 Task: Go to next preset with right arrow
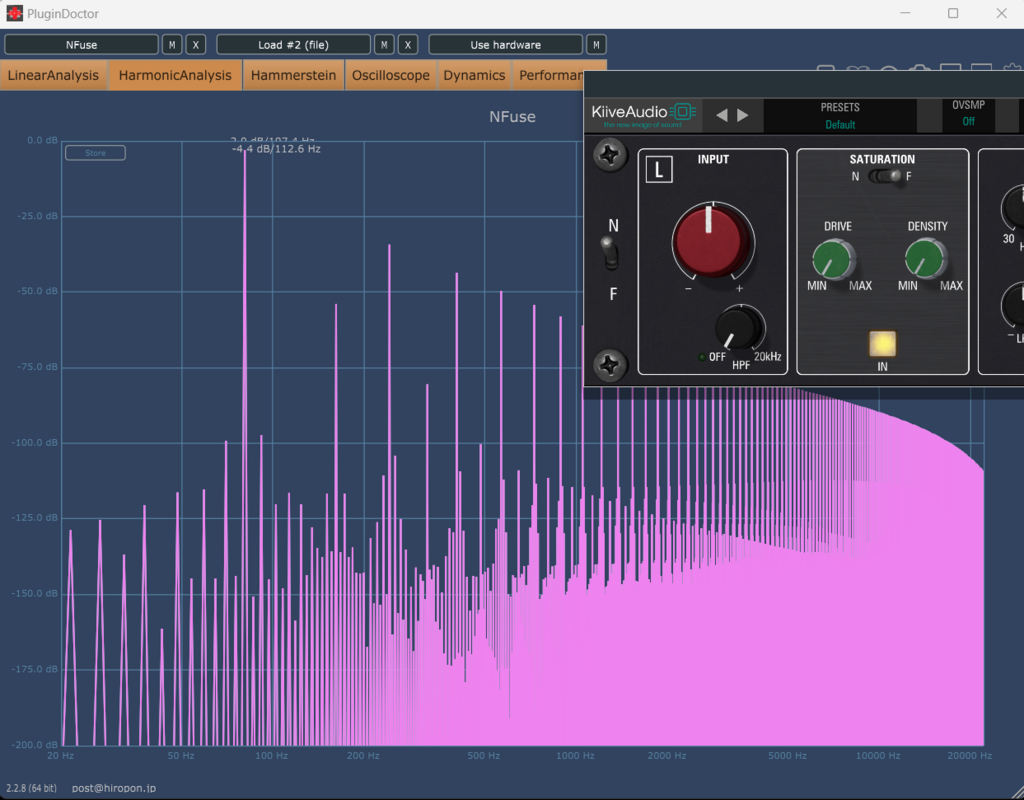pos(743,115)
